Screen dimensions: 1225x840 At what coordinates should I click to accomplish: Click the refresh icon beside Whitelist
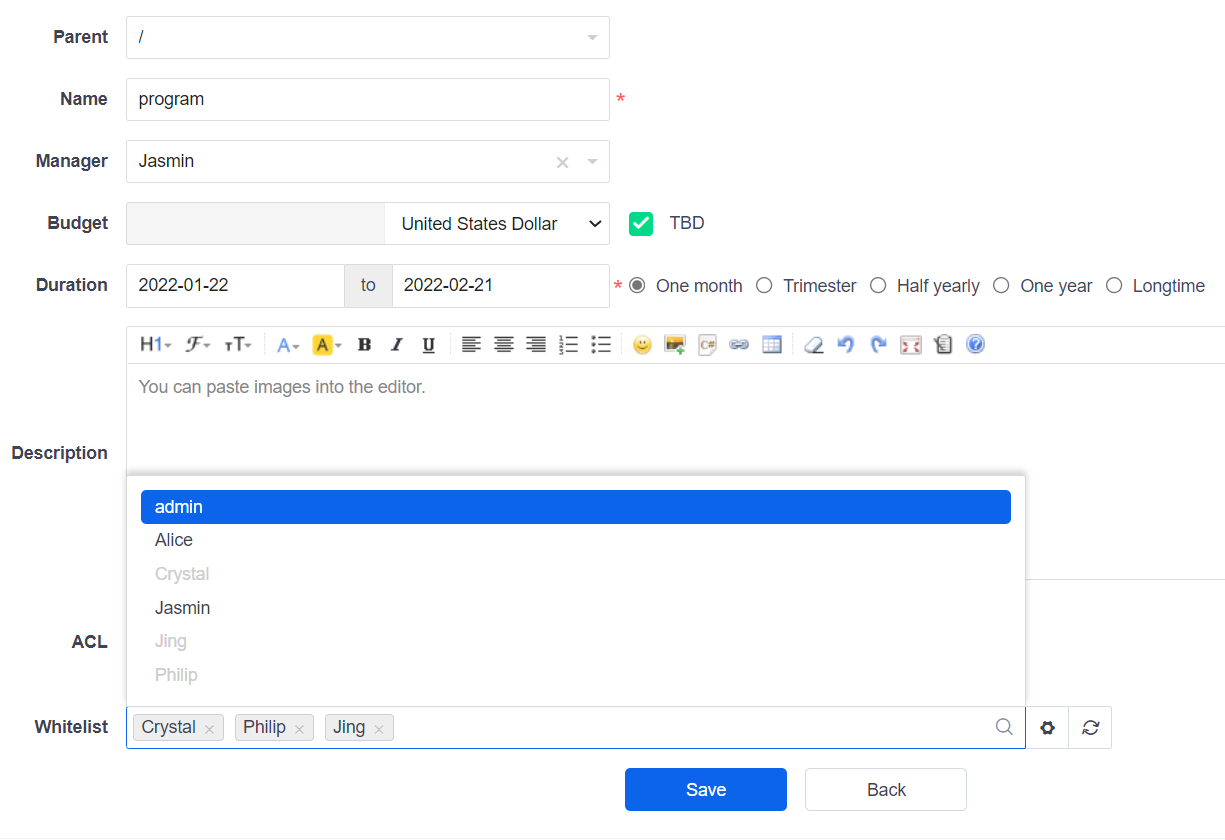pos(1090,728)
